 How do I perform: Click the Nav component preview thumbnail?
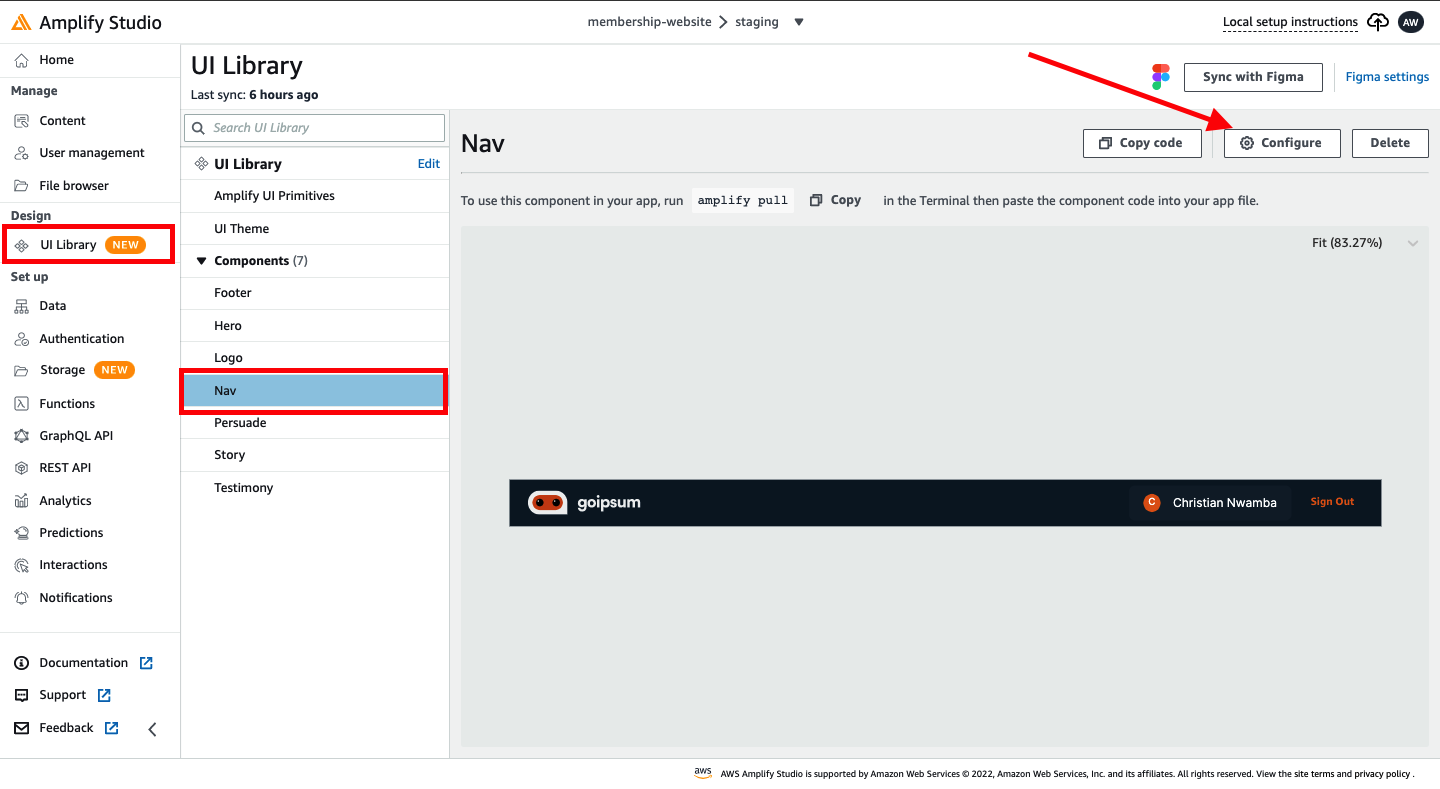(x=945, y=503)
